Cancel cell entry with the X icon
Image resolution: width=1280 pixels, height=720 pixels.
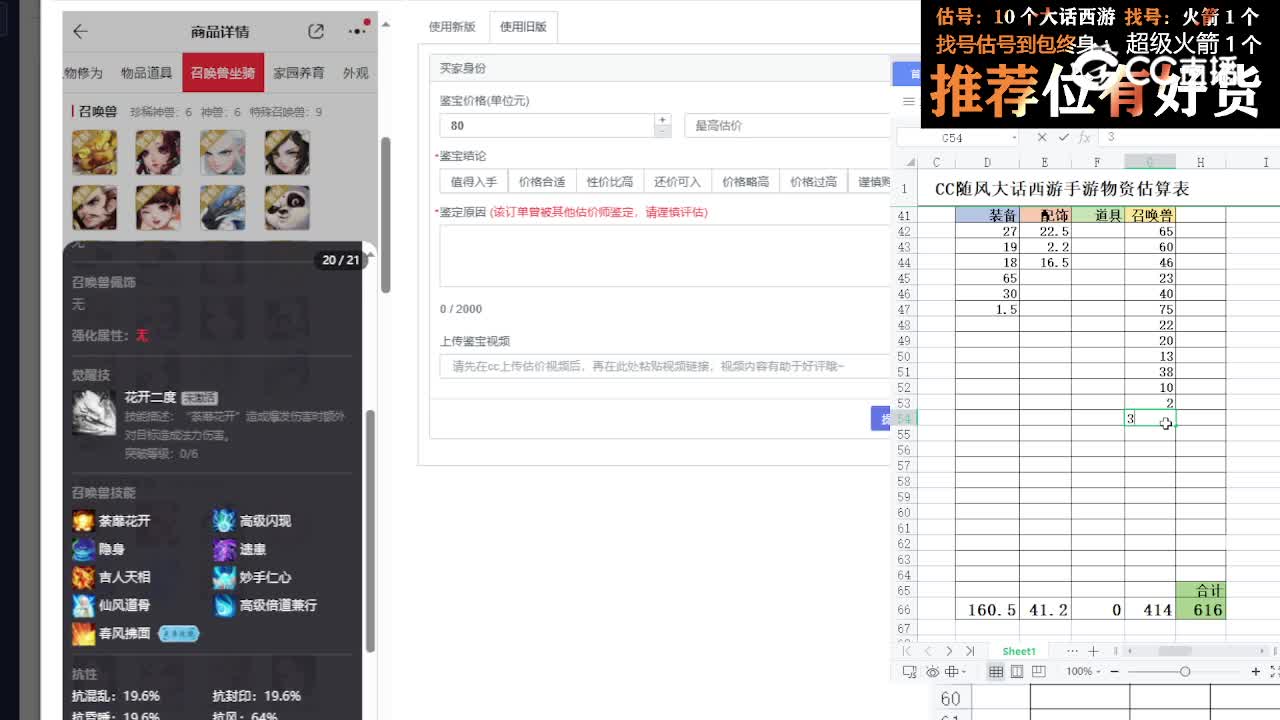click(1042, 137)
